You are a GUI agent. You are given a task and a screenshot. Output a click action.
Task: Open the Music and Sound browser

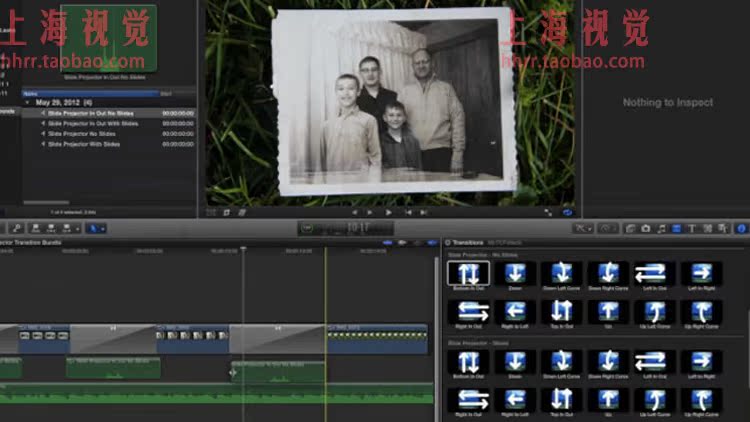point(661,229)
